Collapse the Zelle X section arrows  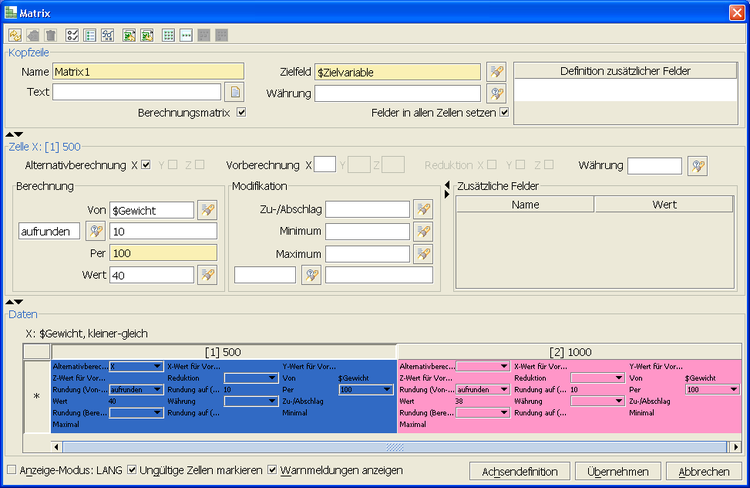(10, 134)
